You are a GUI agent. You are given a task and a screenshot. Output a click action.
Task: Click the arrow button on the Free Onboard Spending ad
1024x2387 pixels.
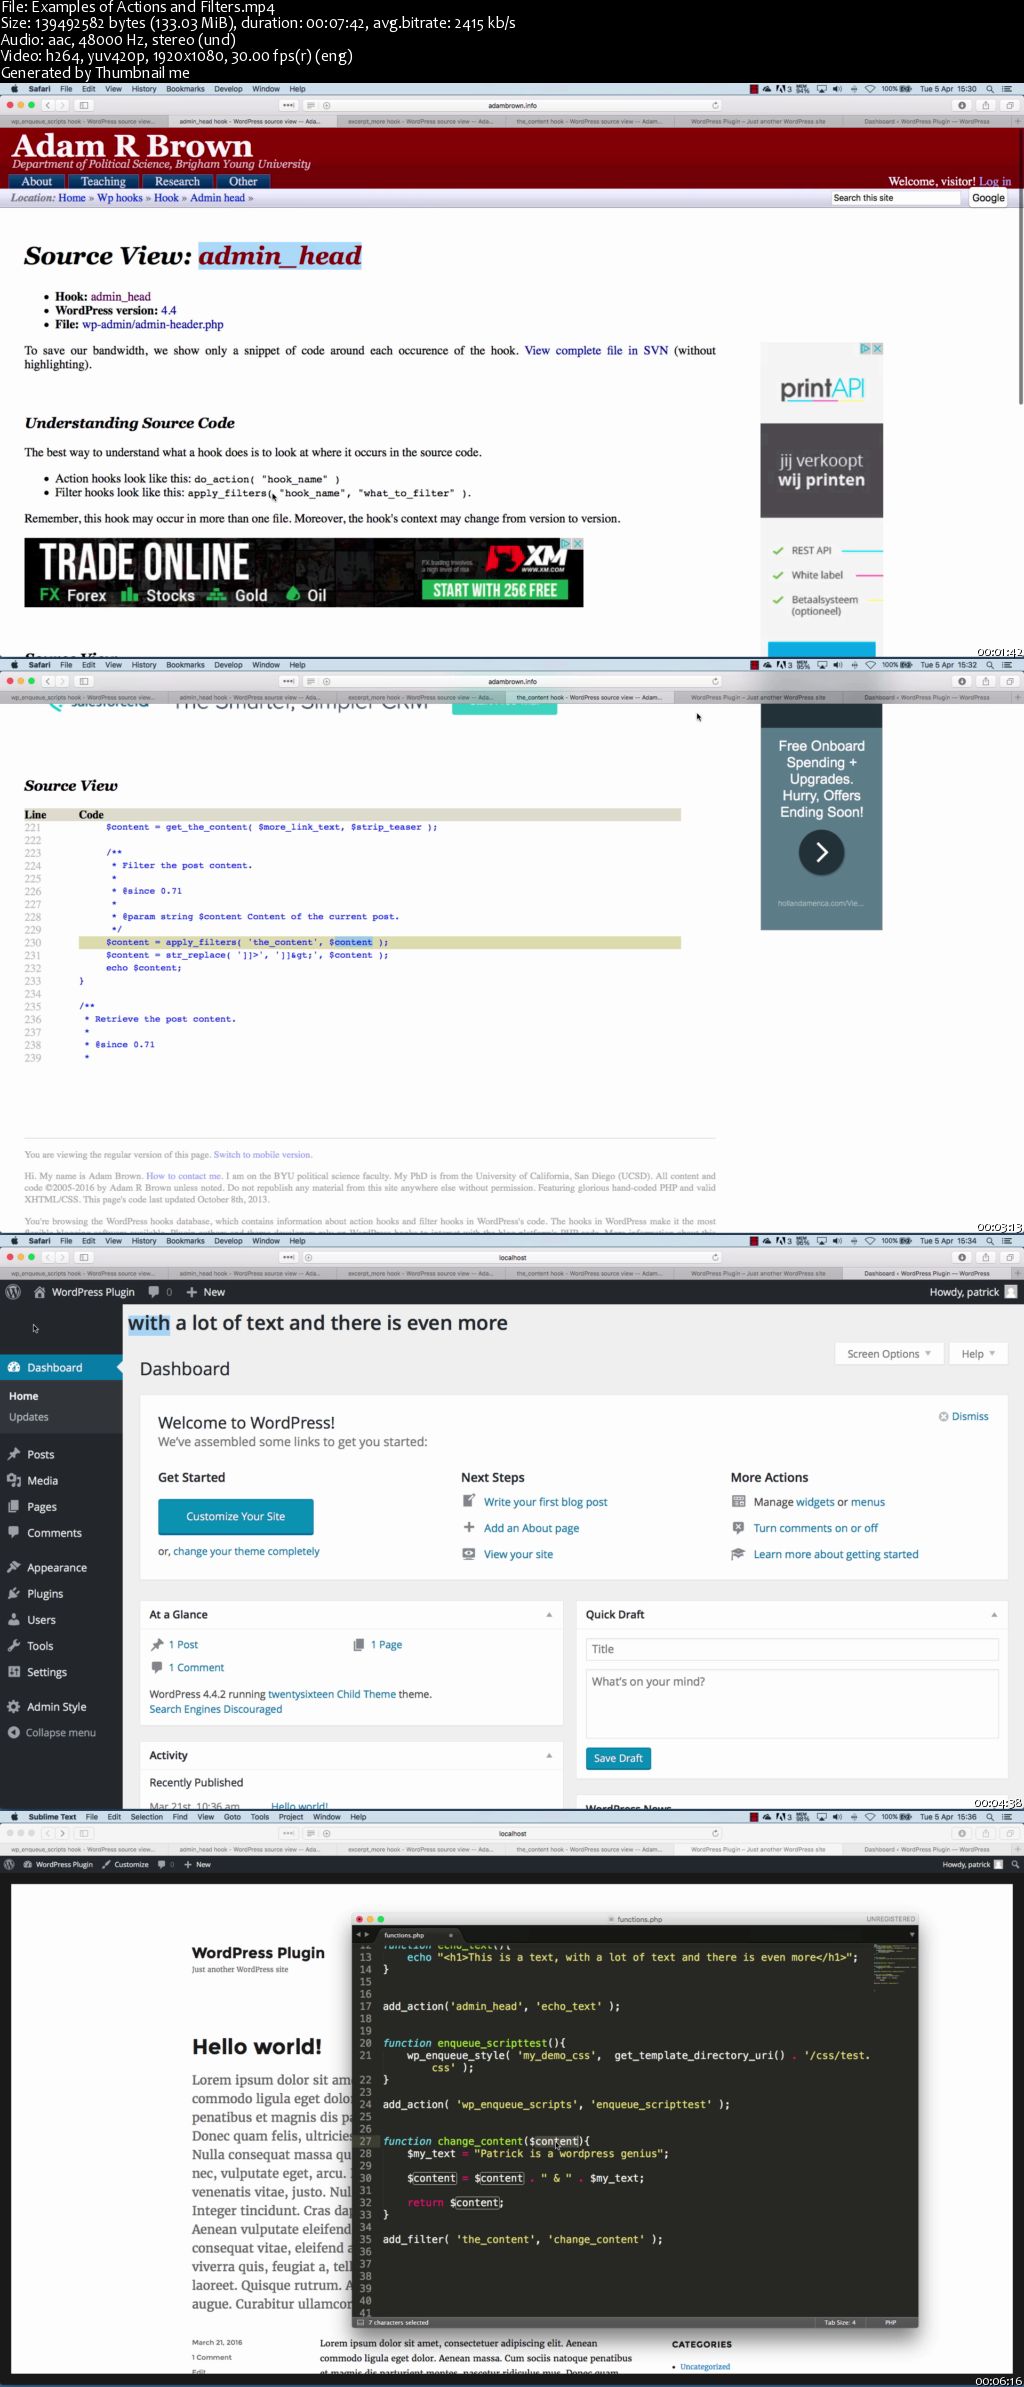(x=821, y=852)
